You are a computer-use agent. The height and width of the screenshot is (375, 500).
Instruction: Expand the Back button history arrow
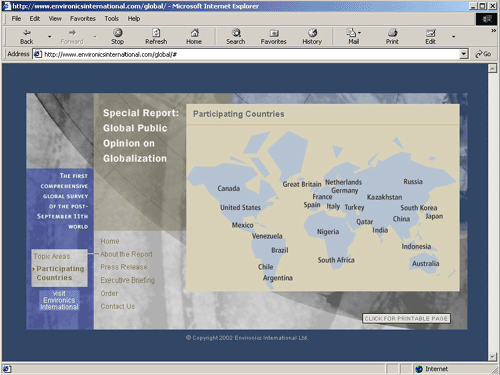click(x=50, y=36)
